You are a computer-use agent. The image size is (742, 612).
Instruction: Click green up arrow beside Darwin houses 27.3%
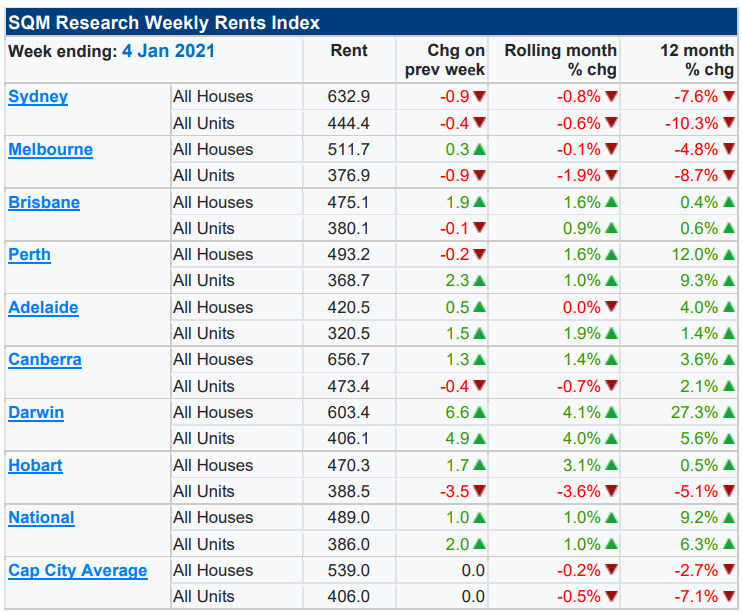[727, 412]
